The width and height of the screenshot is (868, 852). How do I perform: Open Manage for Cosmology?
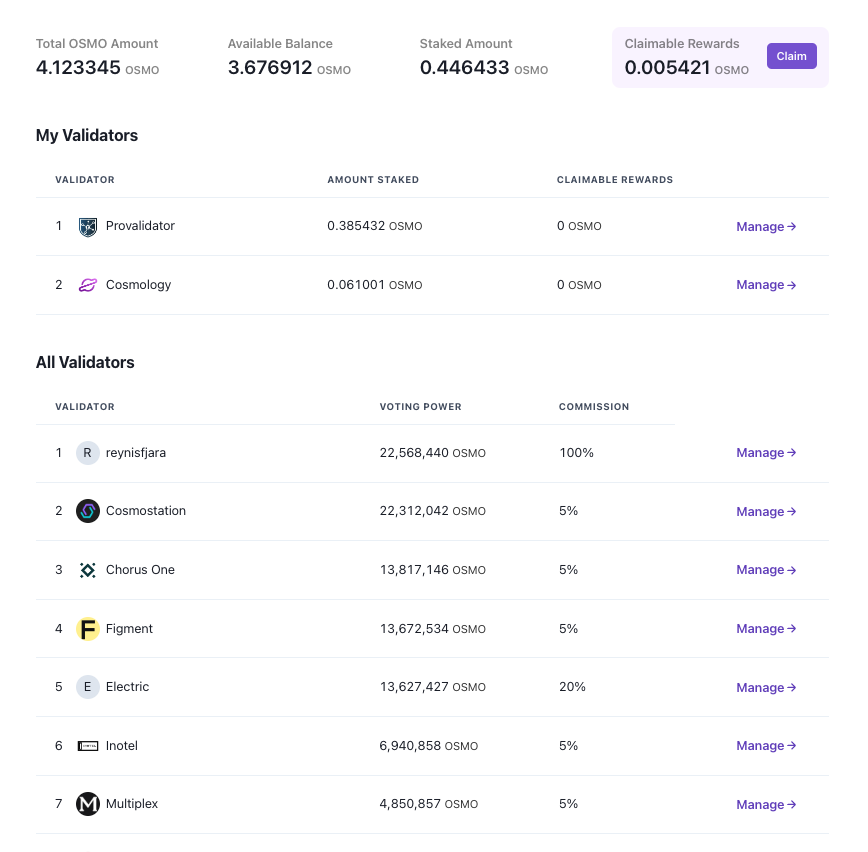click(x=765, y=285)
